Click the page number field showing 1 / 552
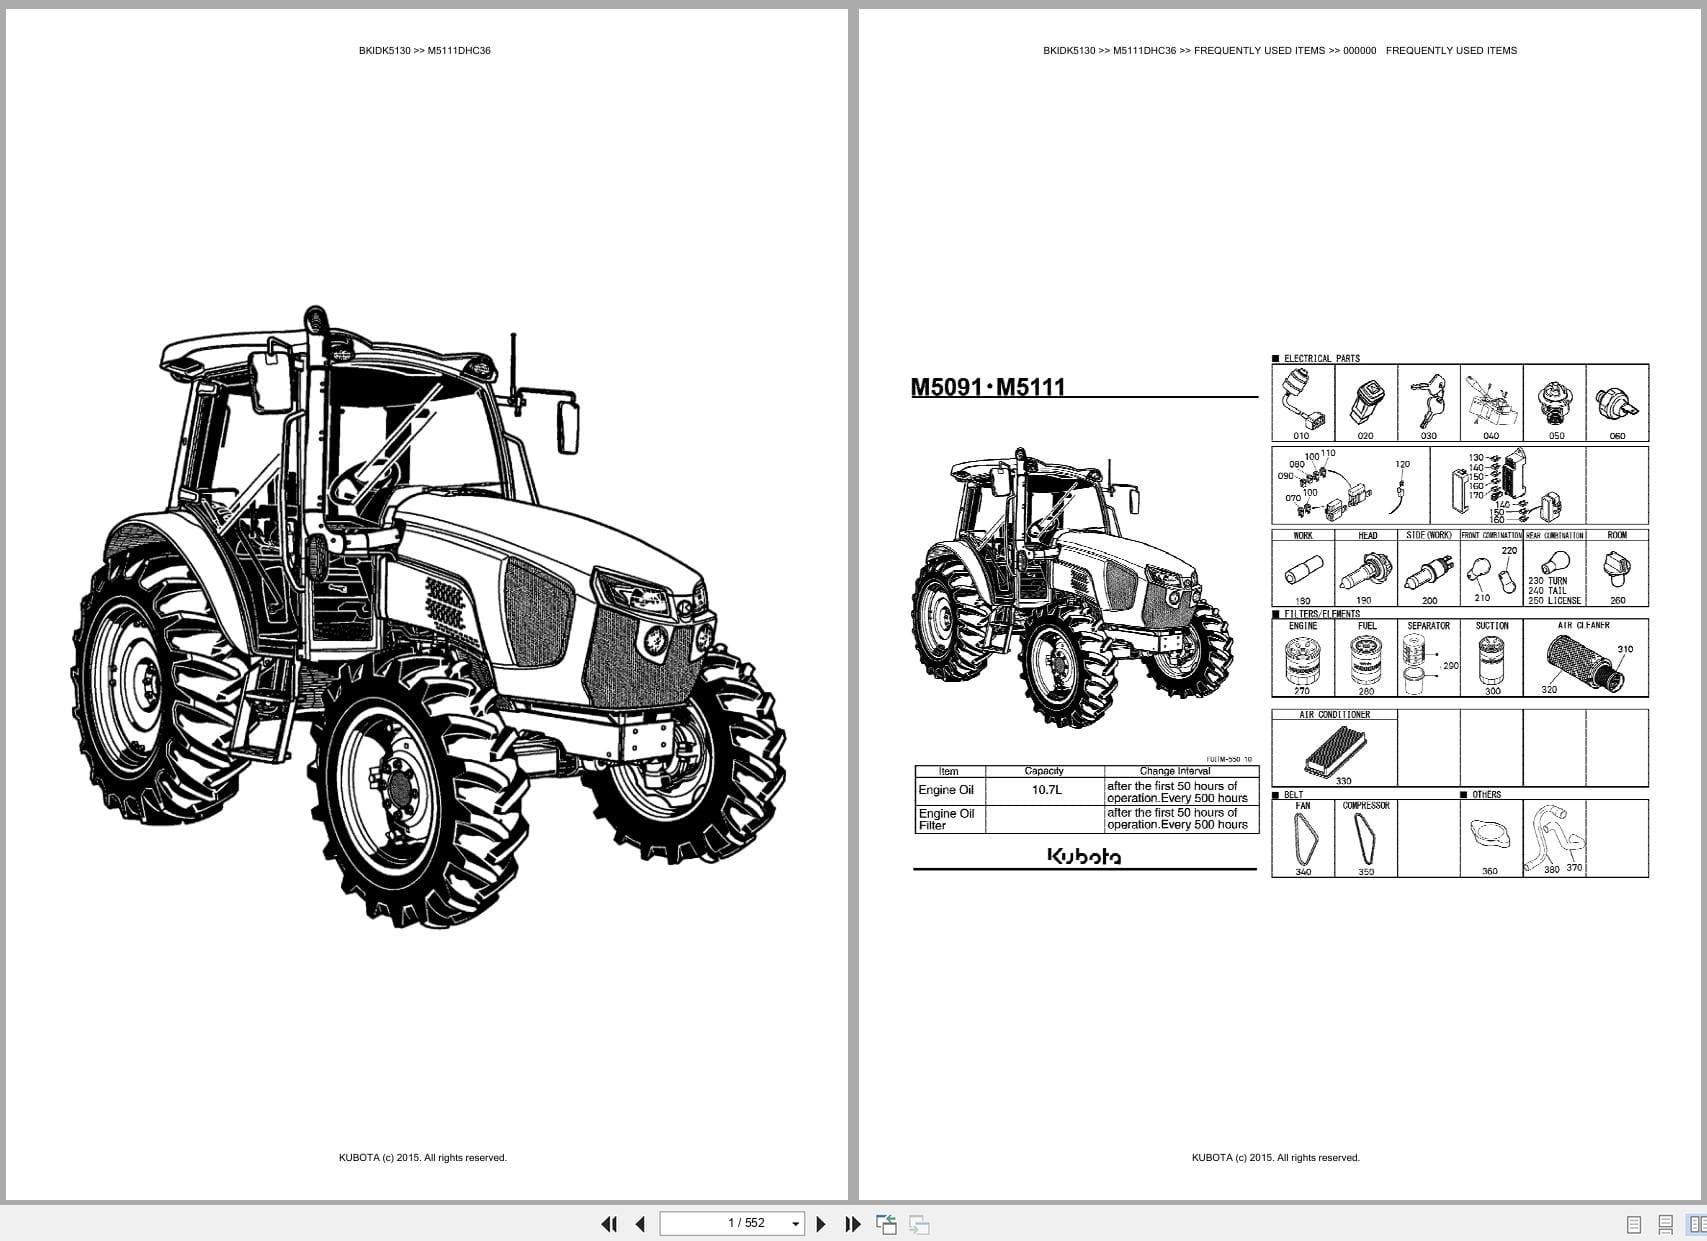Viewport: 1707px width, 1241px height. pos(732,1223)
